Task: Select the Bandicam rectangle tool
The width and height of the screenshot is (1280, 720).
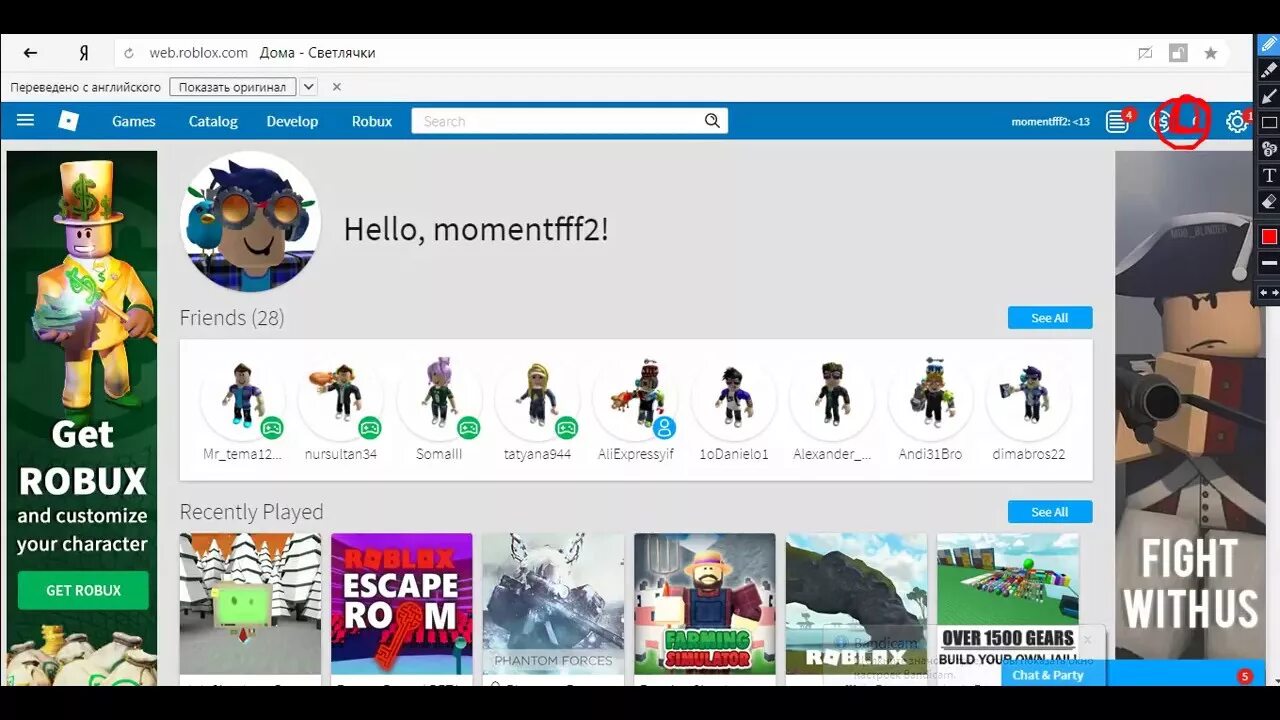Action: (1269, 123)
